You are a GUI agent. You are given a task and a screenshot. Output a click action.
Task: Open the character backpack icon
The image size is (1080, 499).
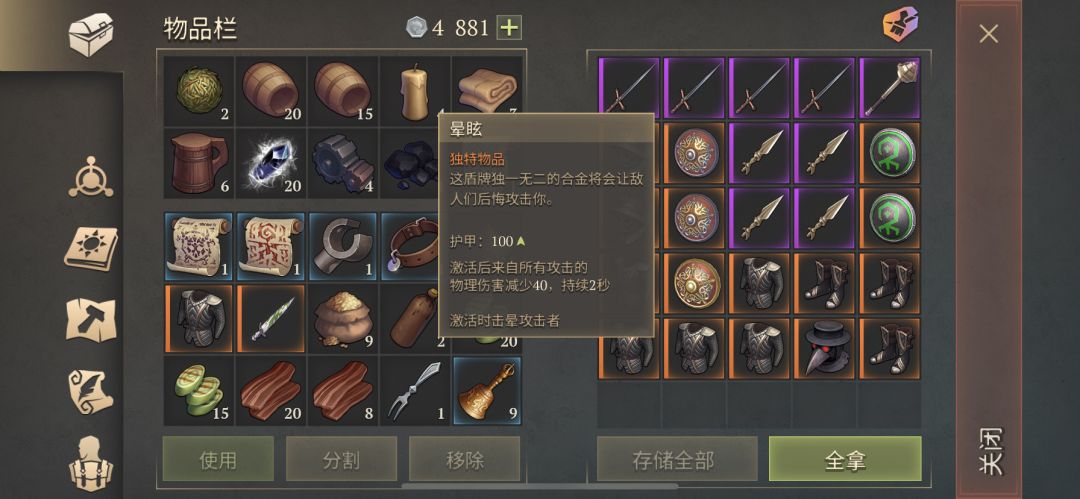(x=90, y=462)
